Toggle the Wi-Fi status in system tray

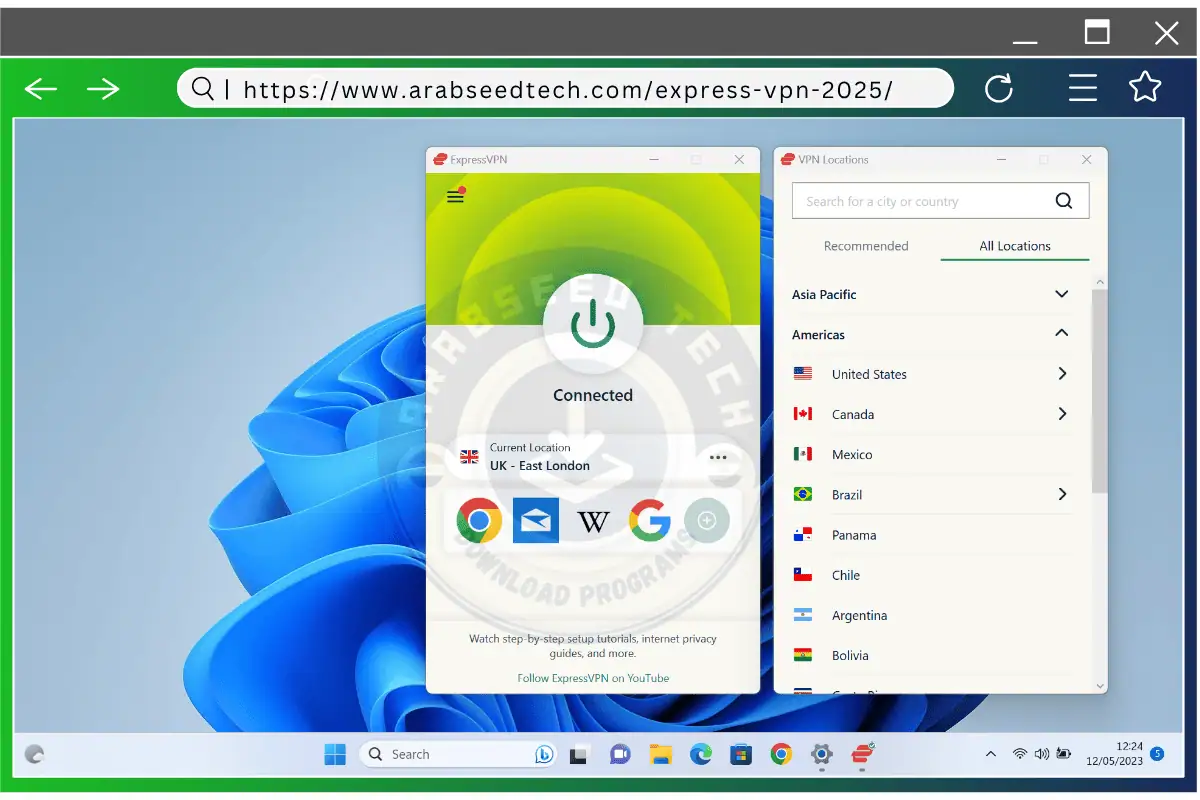click(1020, 753)
